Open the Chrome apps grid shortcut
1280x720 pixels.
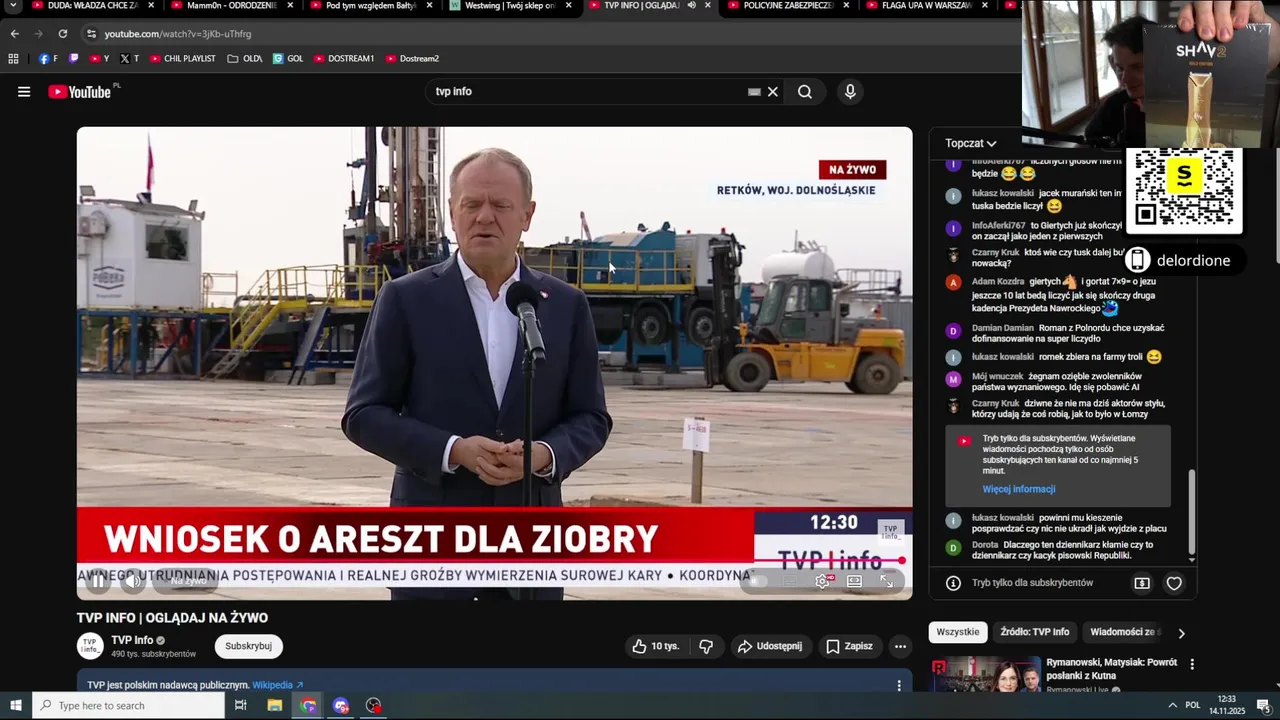coord(13,59)
